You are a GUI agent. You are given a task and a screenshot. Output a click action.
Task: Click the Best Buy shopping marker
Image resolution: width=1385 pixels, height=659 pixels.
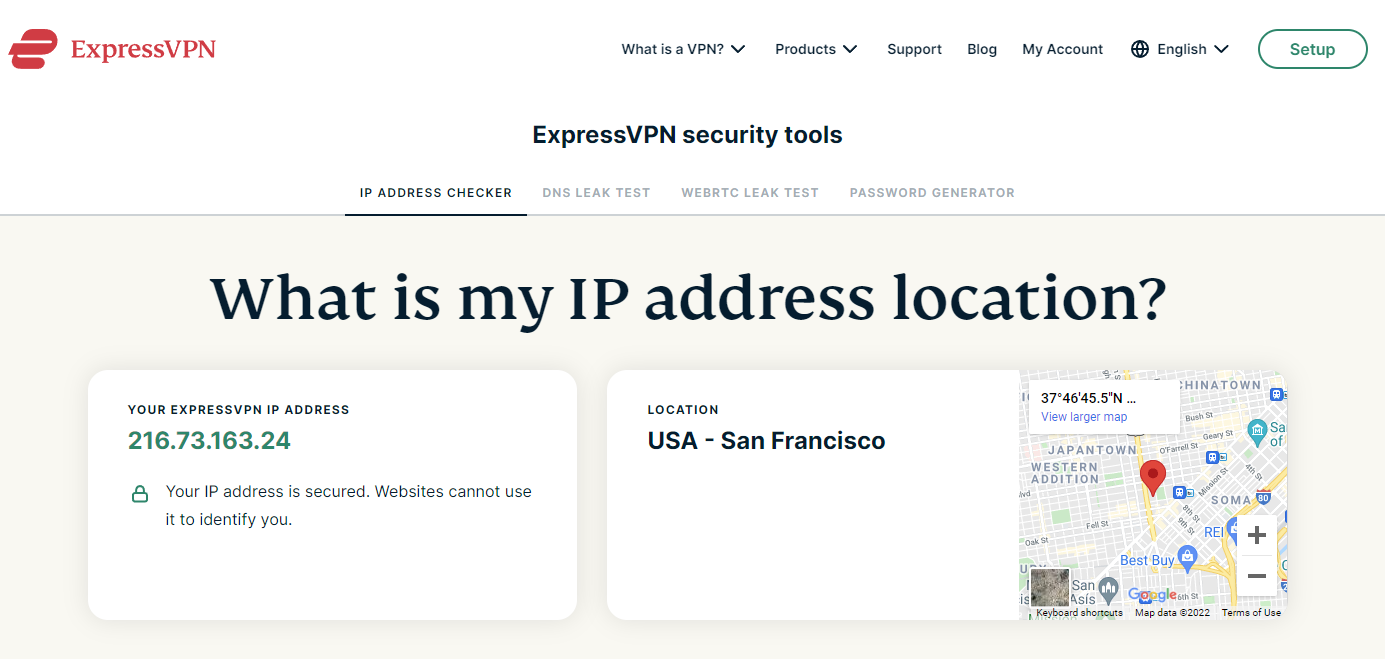[1187, 557]
